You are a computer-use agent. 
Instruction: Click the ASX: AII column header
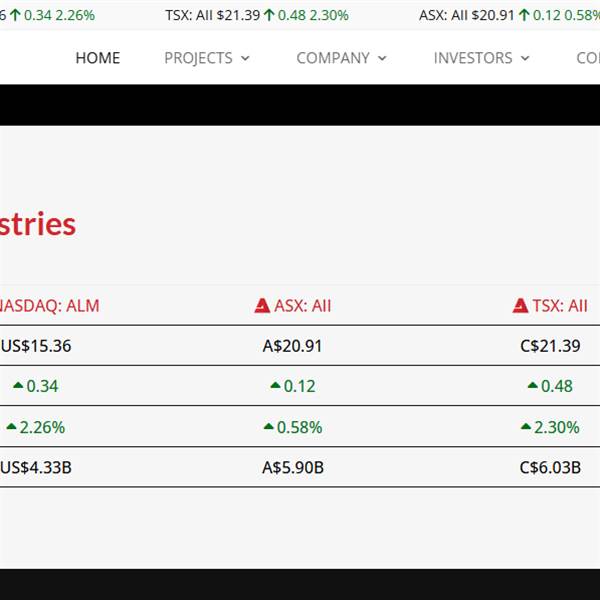[x=302, y=306]
